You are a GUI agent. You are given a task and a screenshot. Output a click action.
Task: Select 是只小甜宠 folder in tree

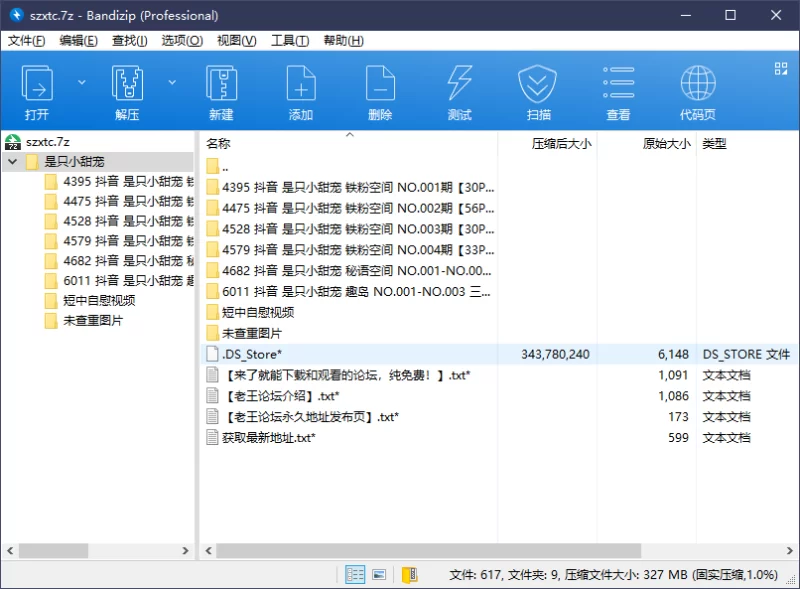[x=74, y=162]
